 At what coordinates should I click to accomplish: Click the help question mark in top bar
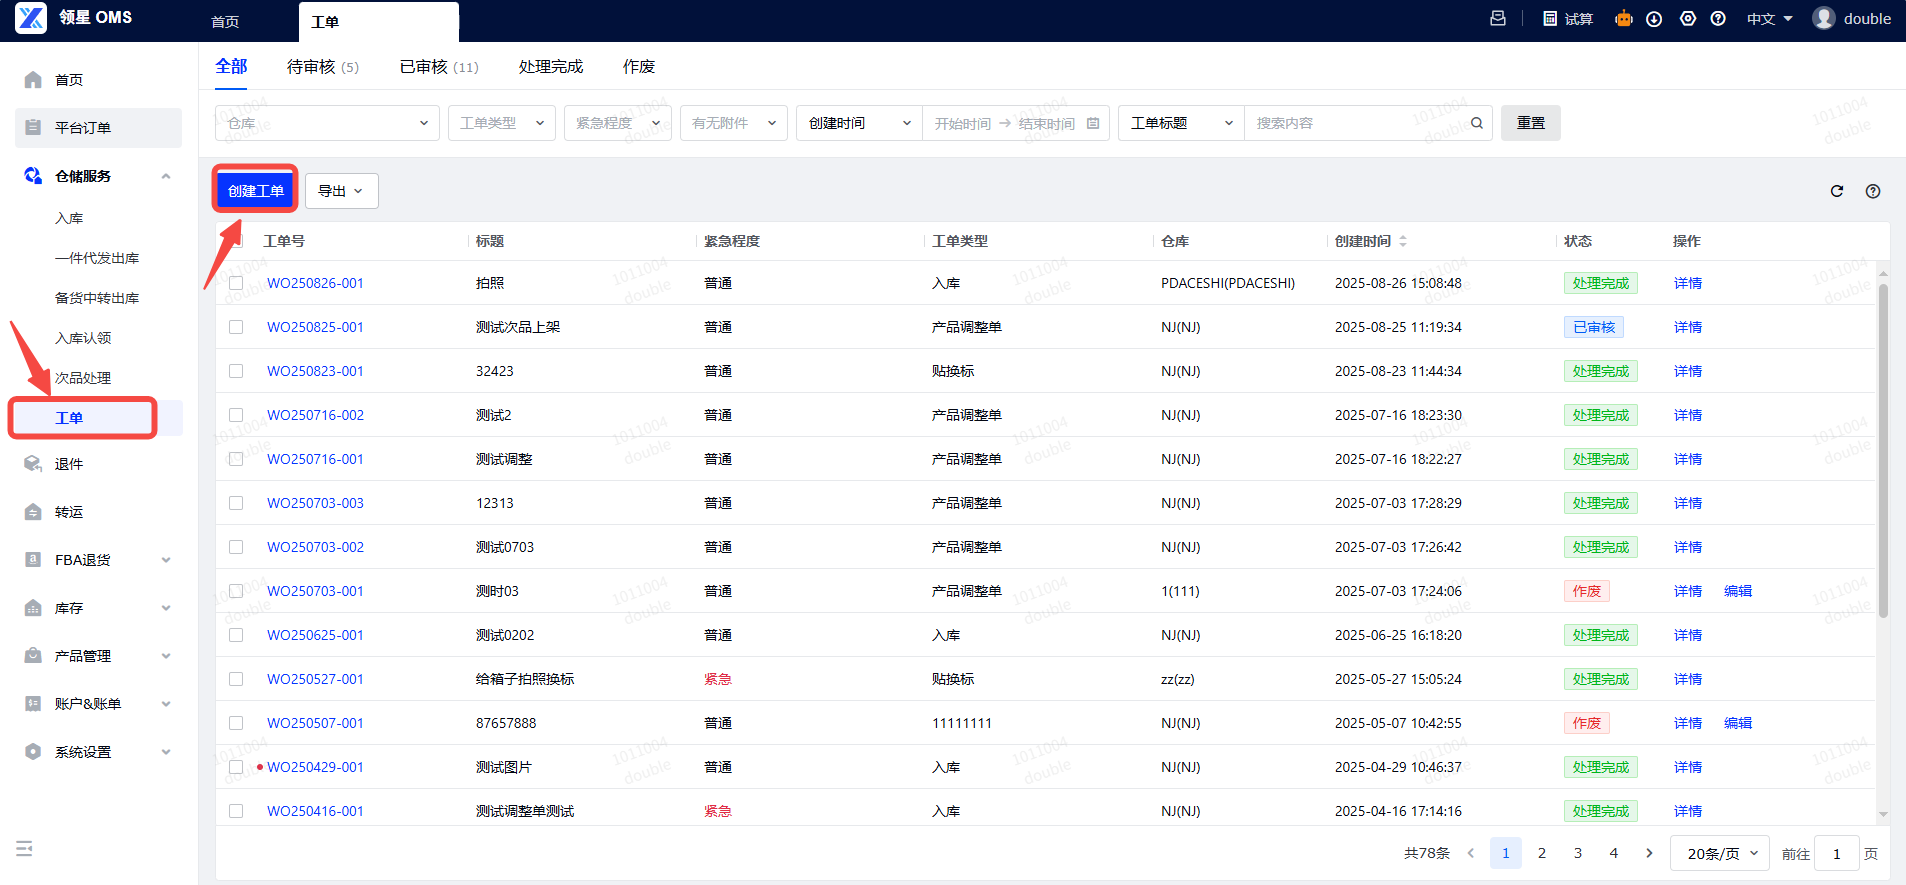point(1718,19)
